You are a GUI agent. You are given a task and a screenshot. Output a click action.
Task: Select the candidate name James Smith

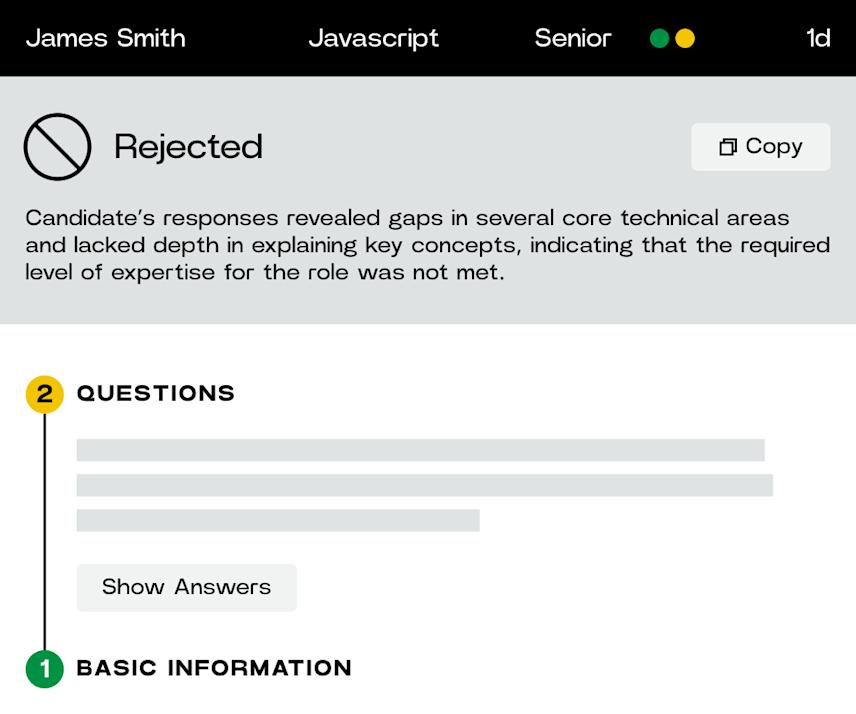(x=105, y=38)
